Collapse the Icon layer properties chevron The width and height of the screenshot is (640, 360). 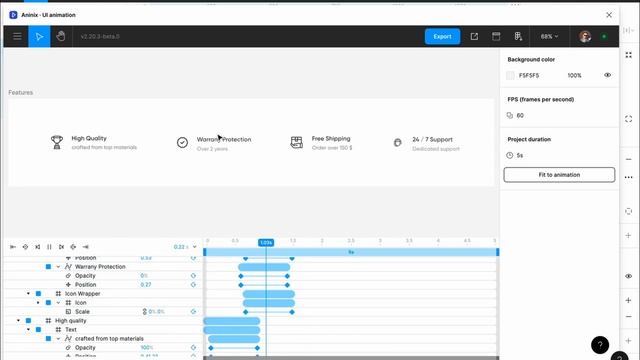tap(58, 303)
